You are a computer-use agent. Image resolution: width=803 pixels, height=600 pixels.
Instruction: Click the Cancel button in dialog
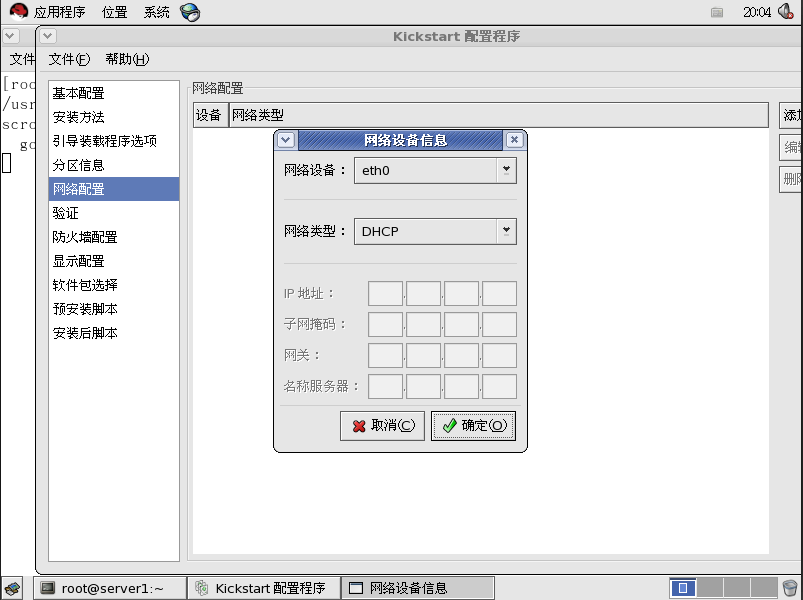click(x=383, y=425)
